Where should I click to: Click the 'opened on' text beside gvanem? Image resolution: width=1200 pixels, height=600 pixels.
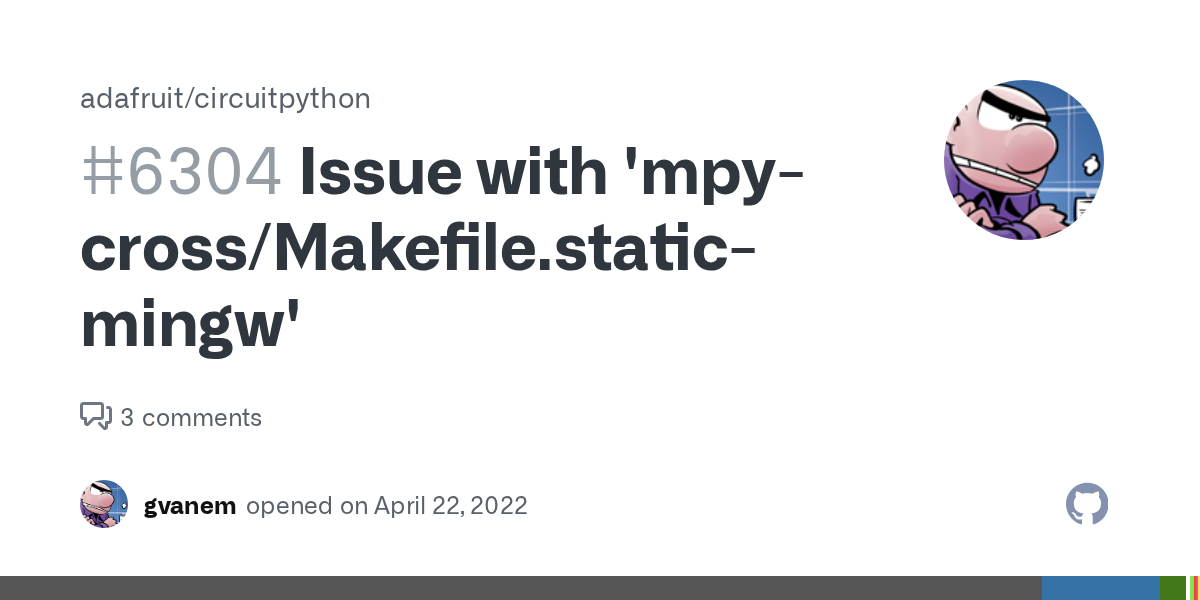[x=307, y=506]
